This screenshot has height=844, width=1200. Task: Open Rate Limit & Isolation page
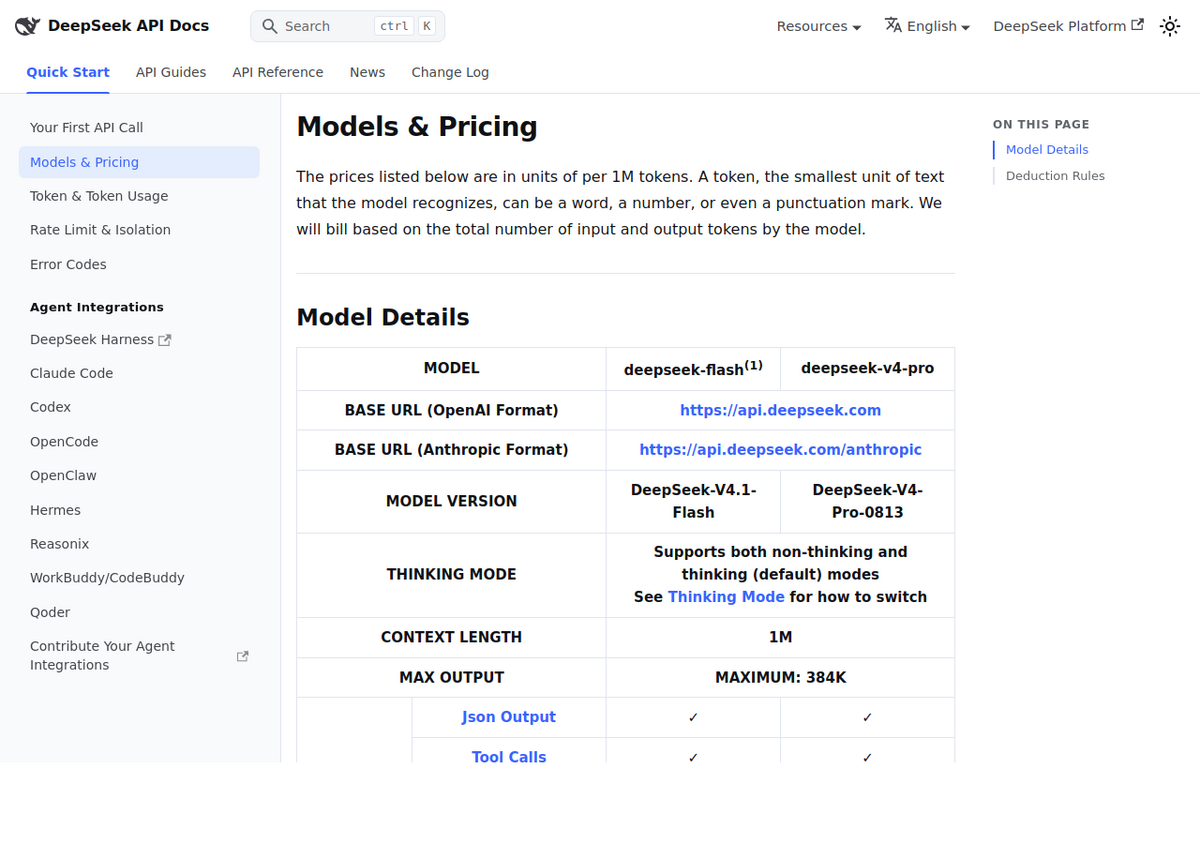coord(139,230)
